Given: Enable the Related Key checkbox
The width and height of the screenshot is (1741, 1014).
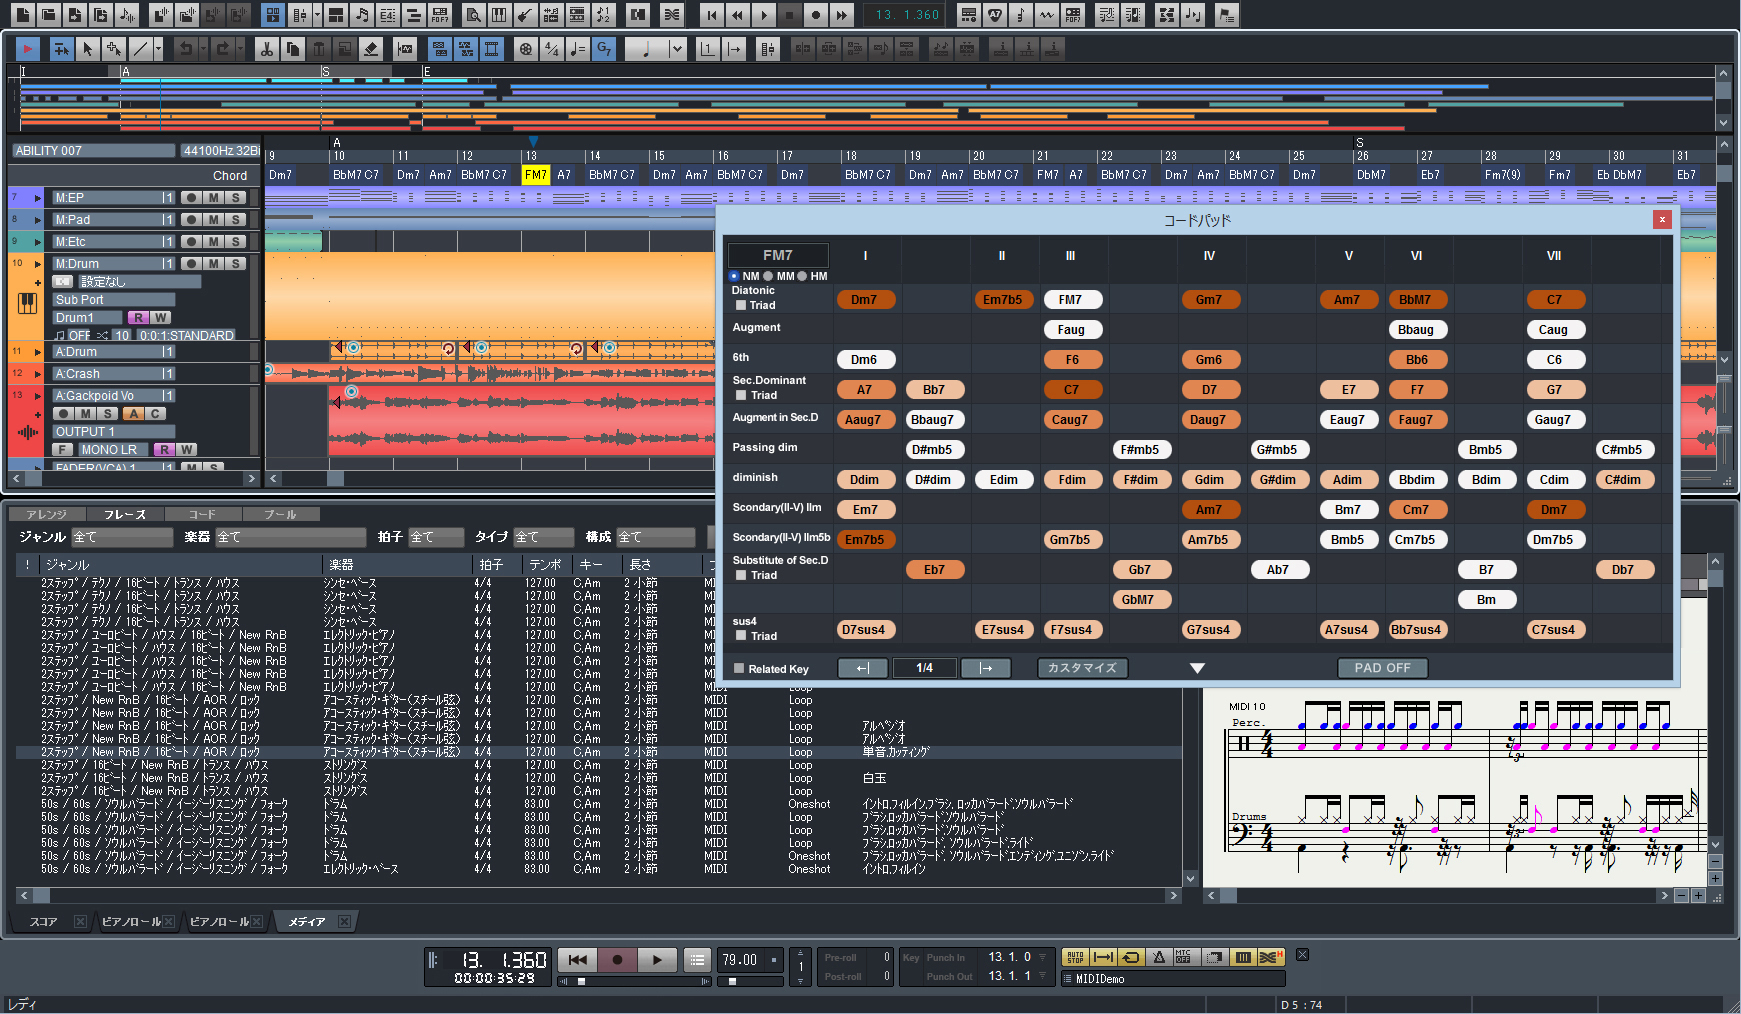Looking at the screenshot, I should point(739,669).
